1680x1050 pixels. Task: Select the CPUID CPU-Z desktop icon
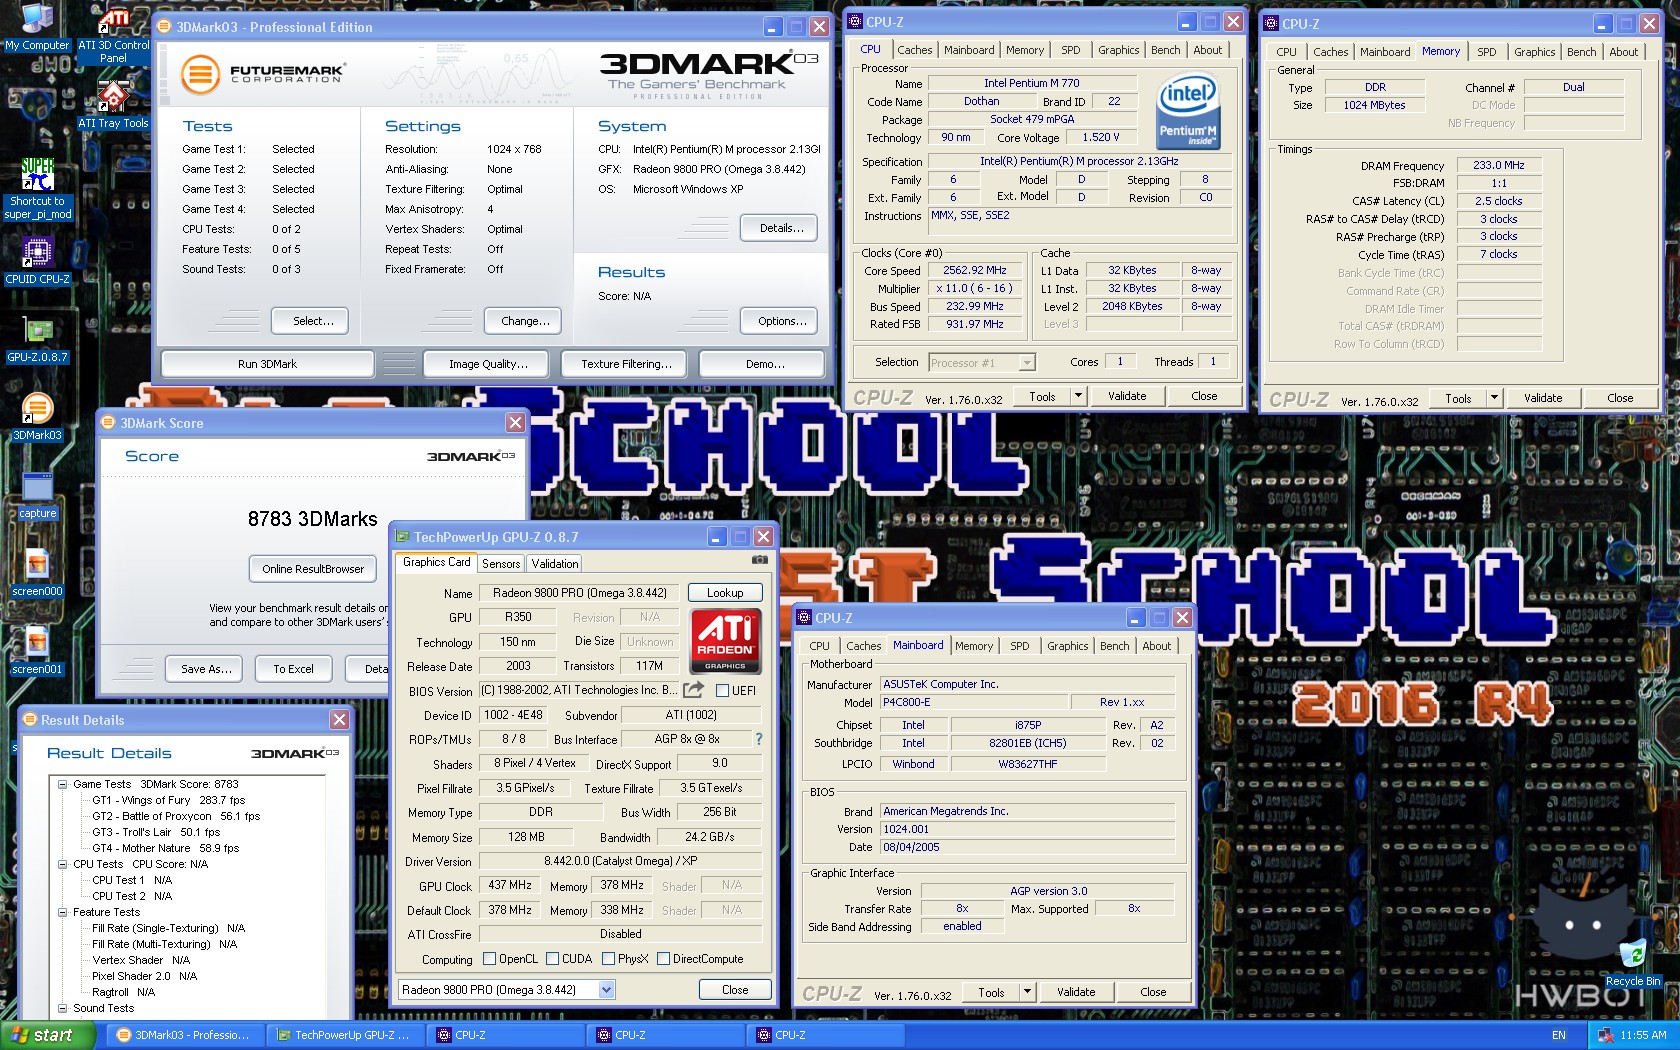[x=38, y=262]
